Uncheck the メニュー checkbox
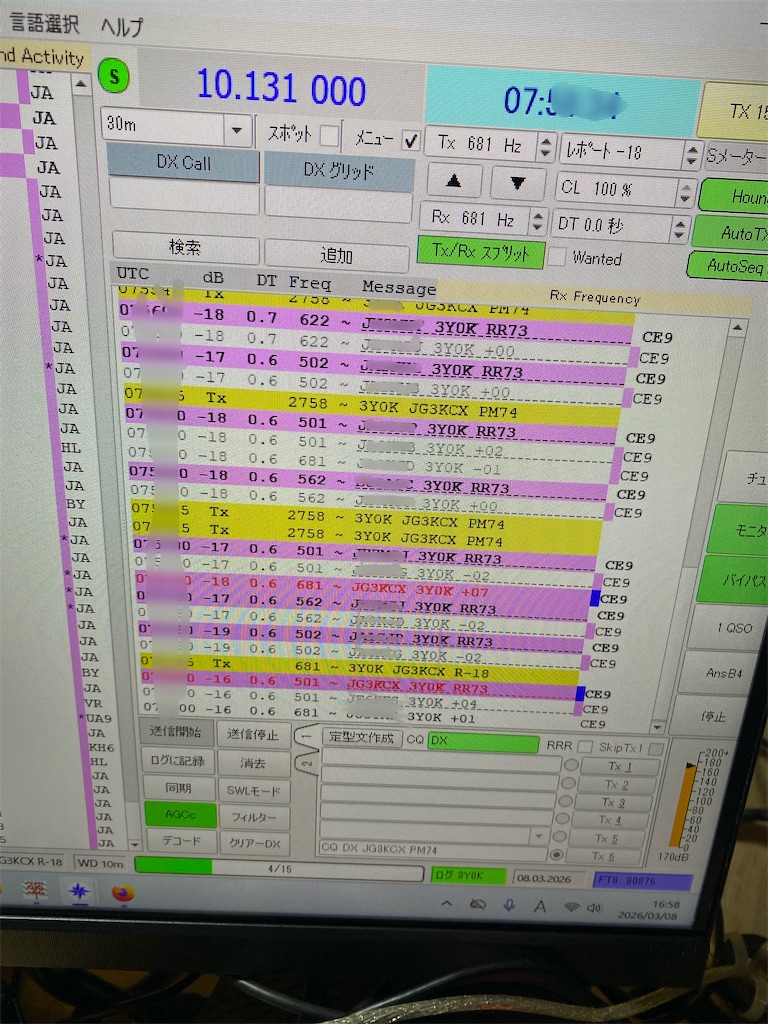The image size is (768, 1024). (x=410, y=140)
